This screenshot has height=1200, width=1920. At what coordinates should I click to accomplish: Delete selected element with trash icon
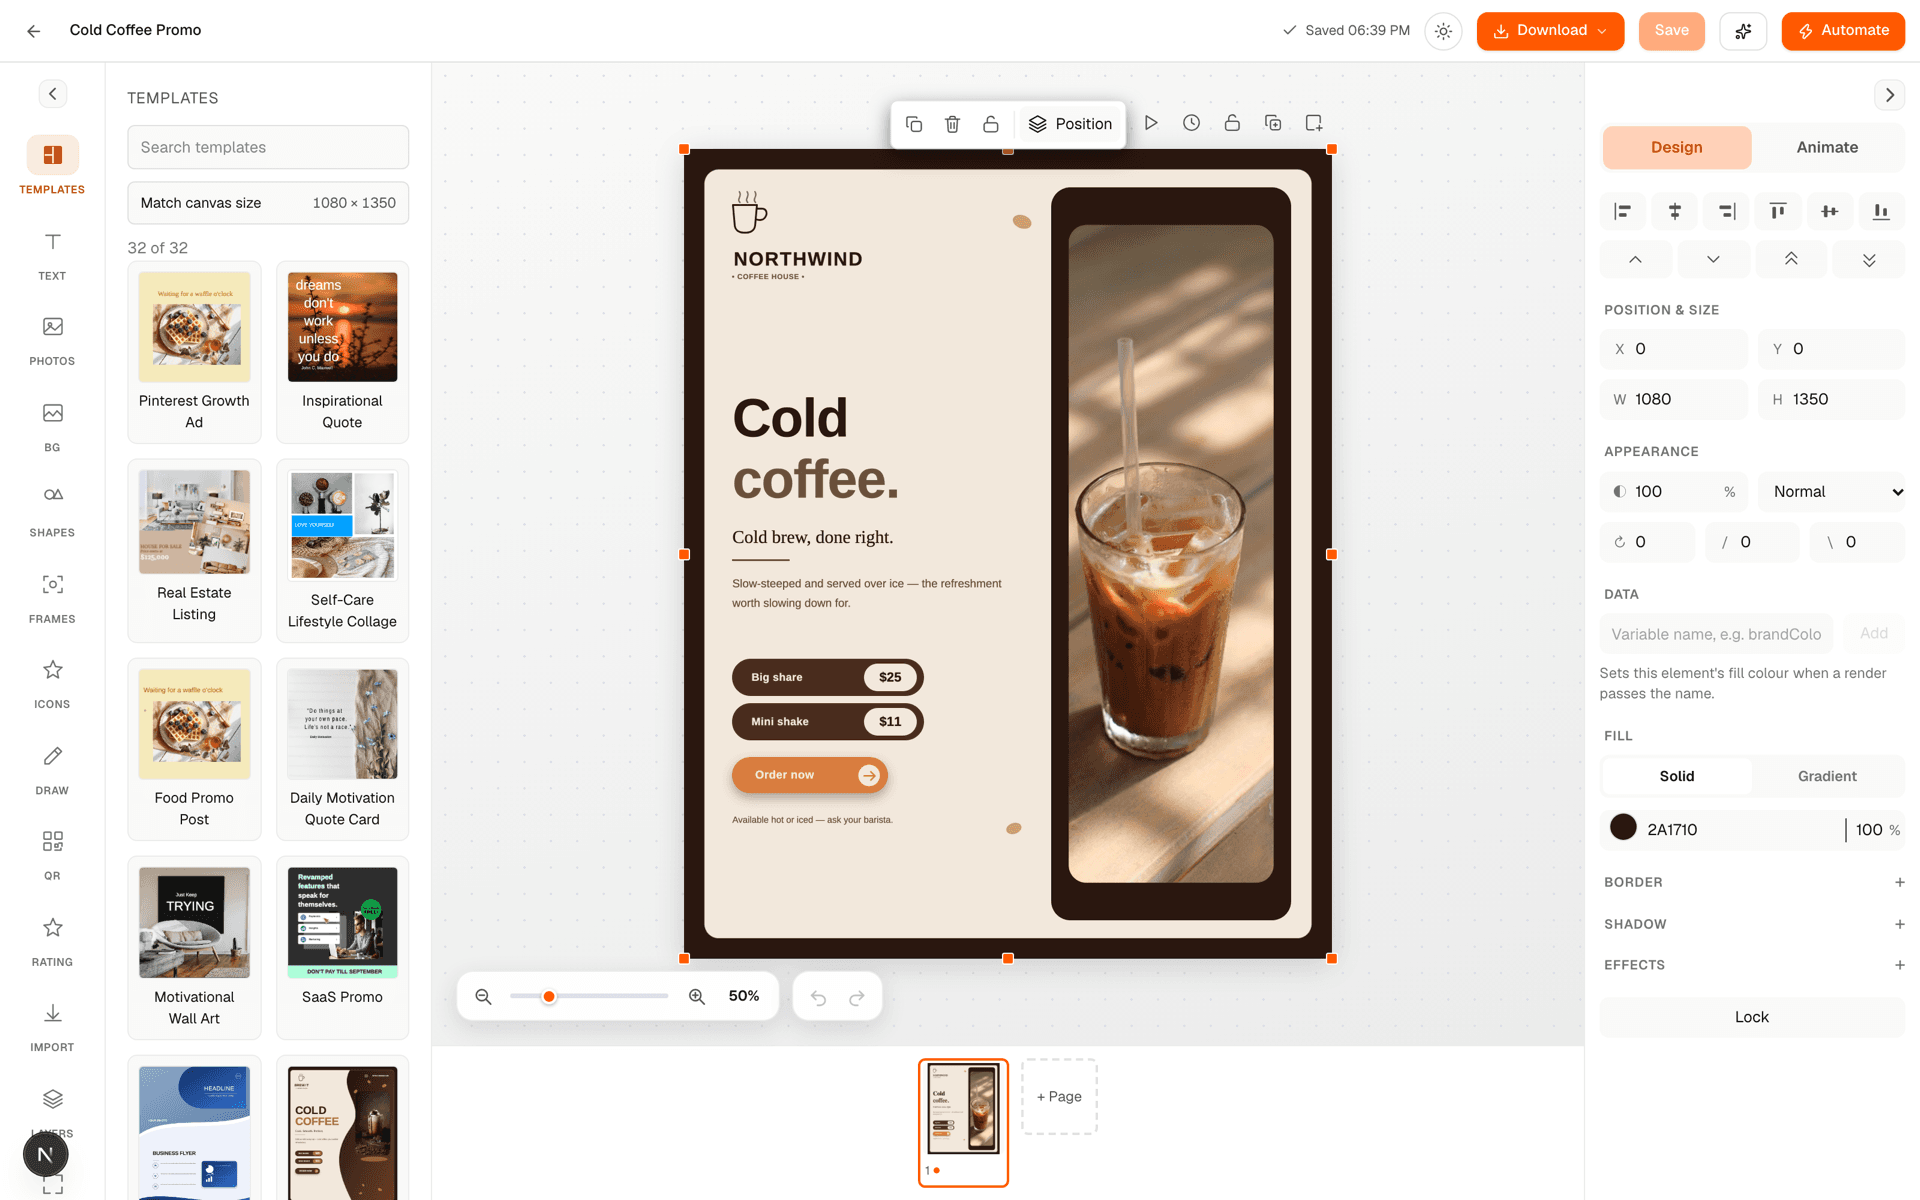pyautogui.click(x=952, y=124)
